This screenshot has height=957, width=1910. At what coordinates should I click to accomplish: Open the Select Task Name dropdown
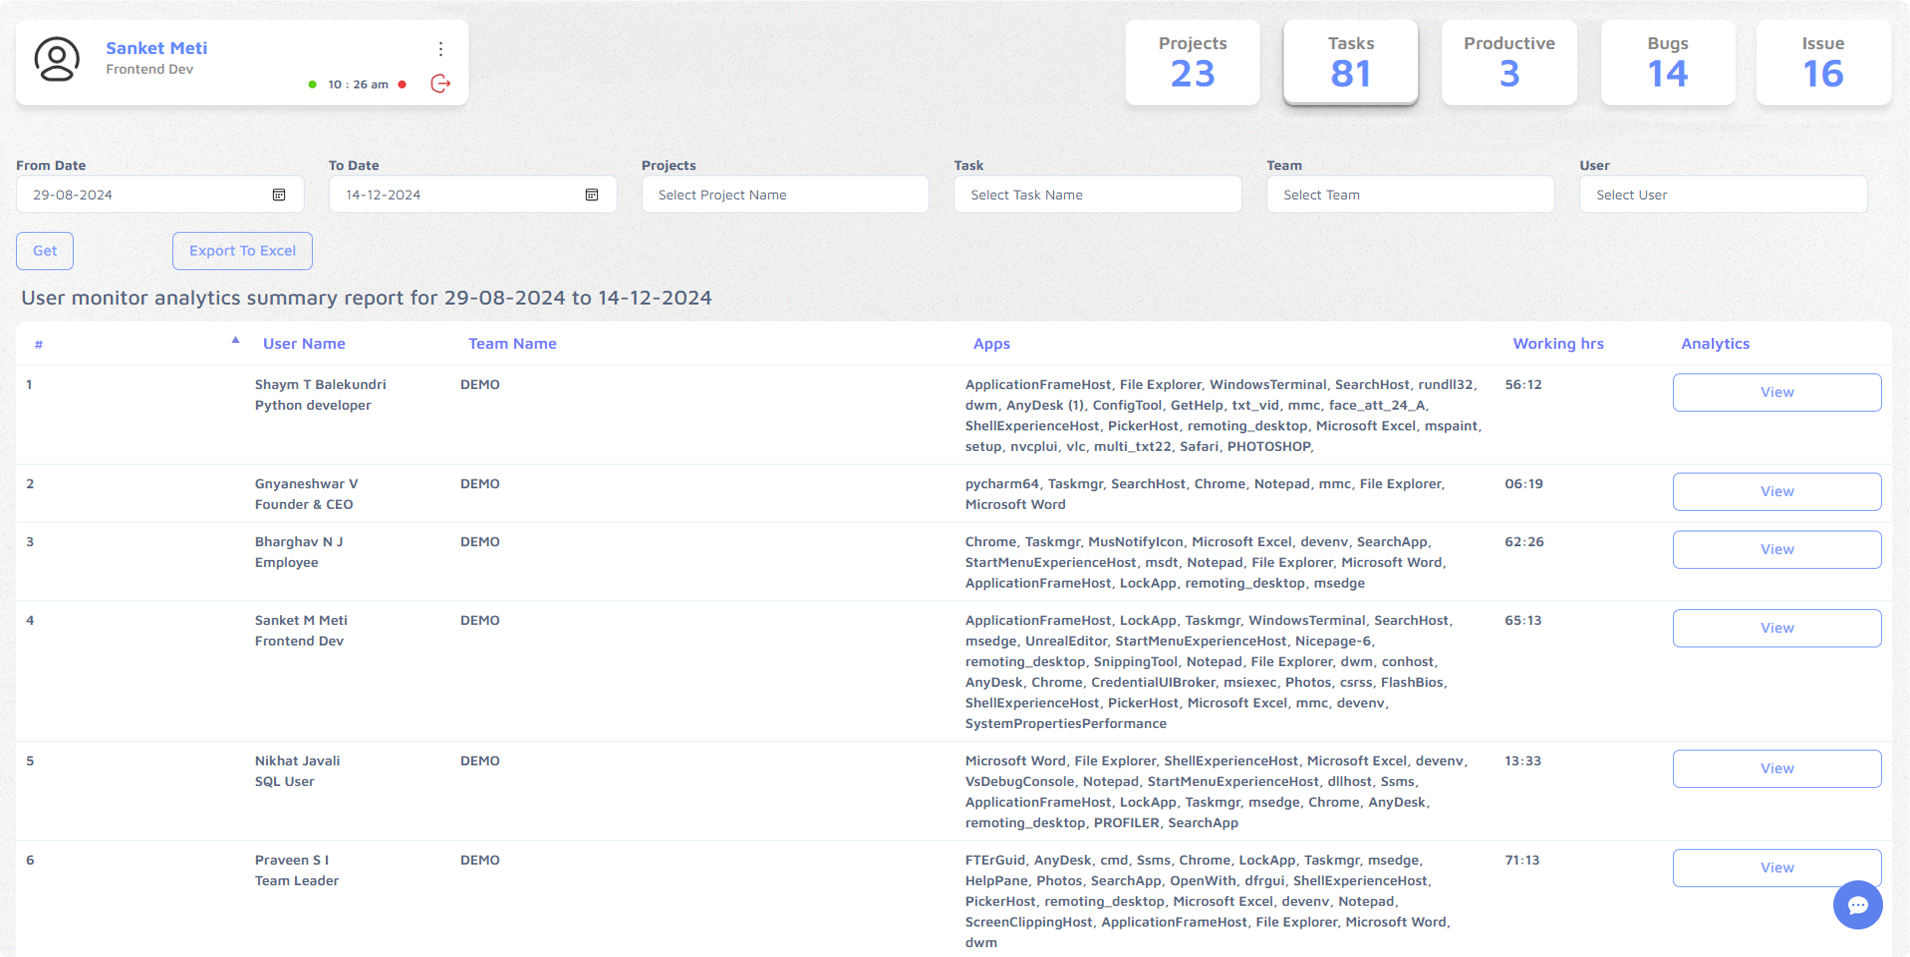(x=1097, y=195)
